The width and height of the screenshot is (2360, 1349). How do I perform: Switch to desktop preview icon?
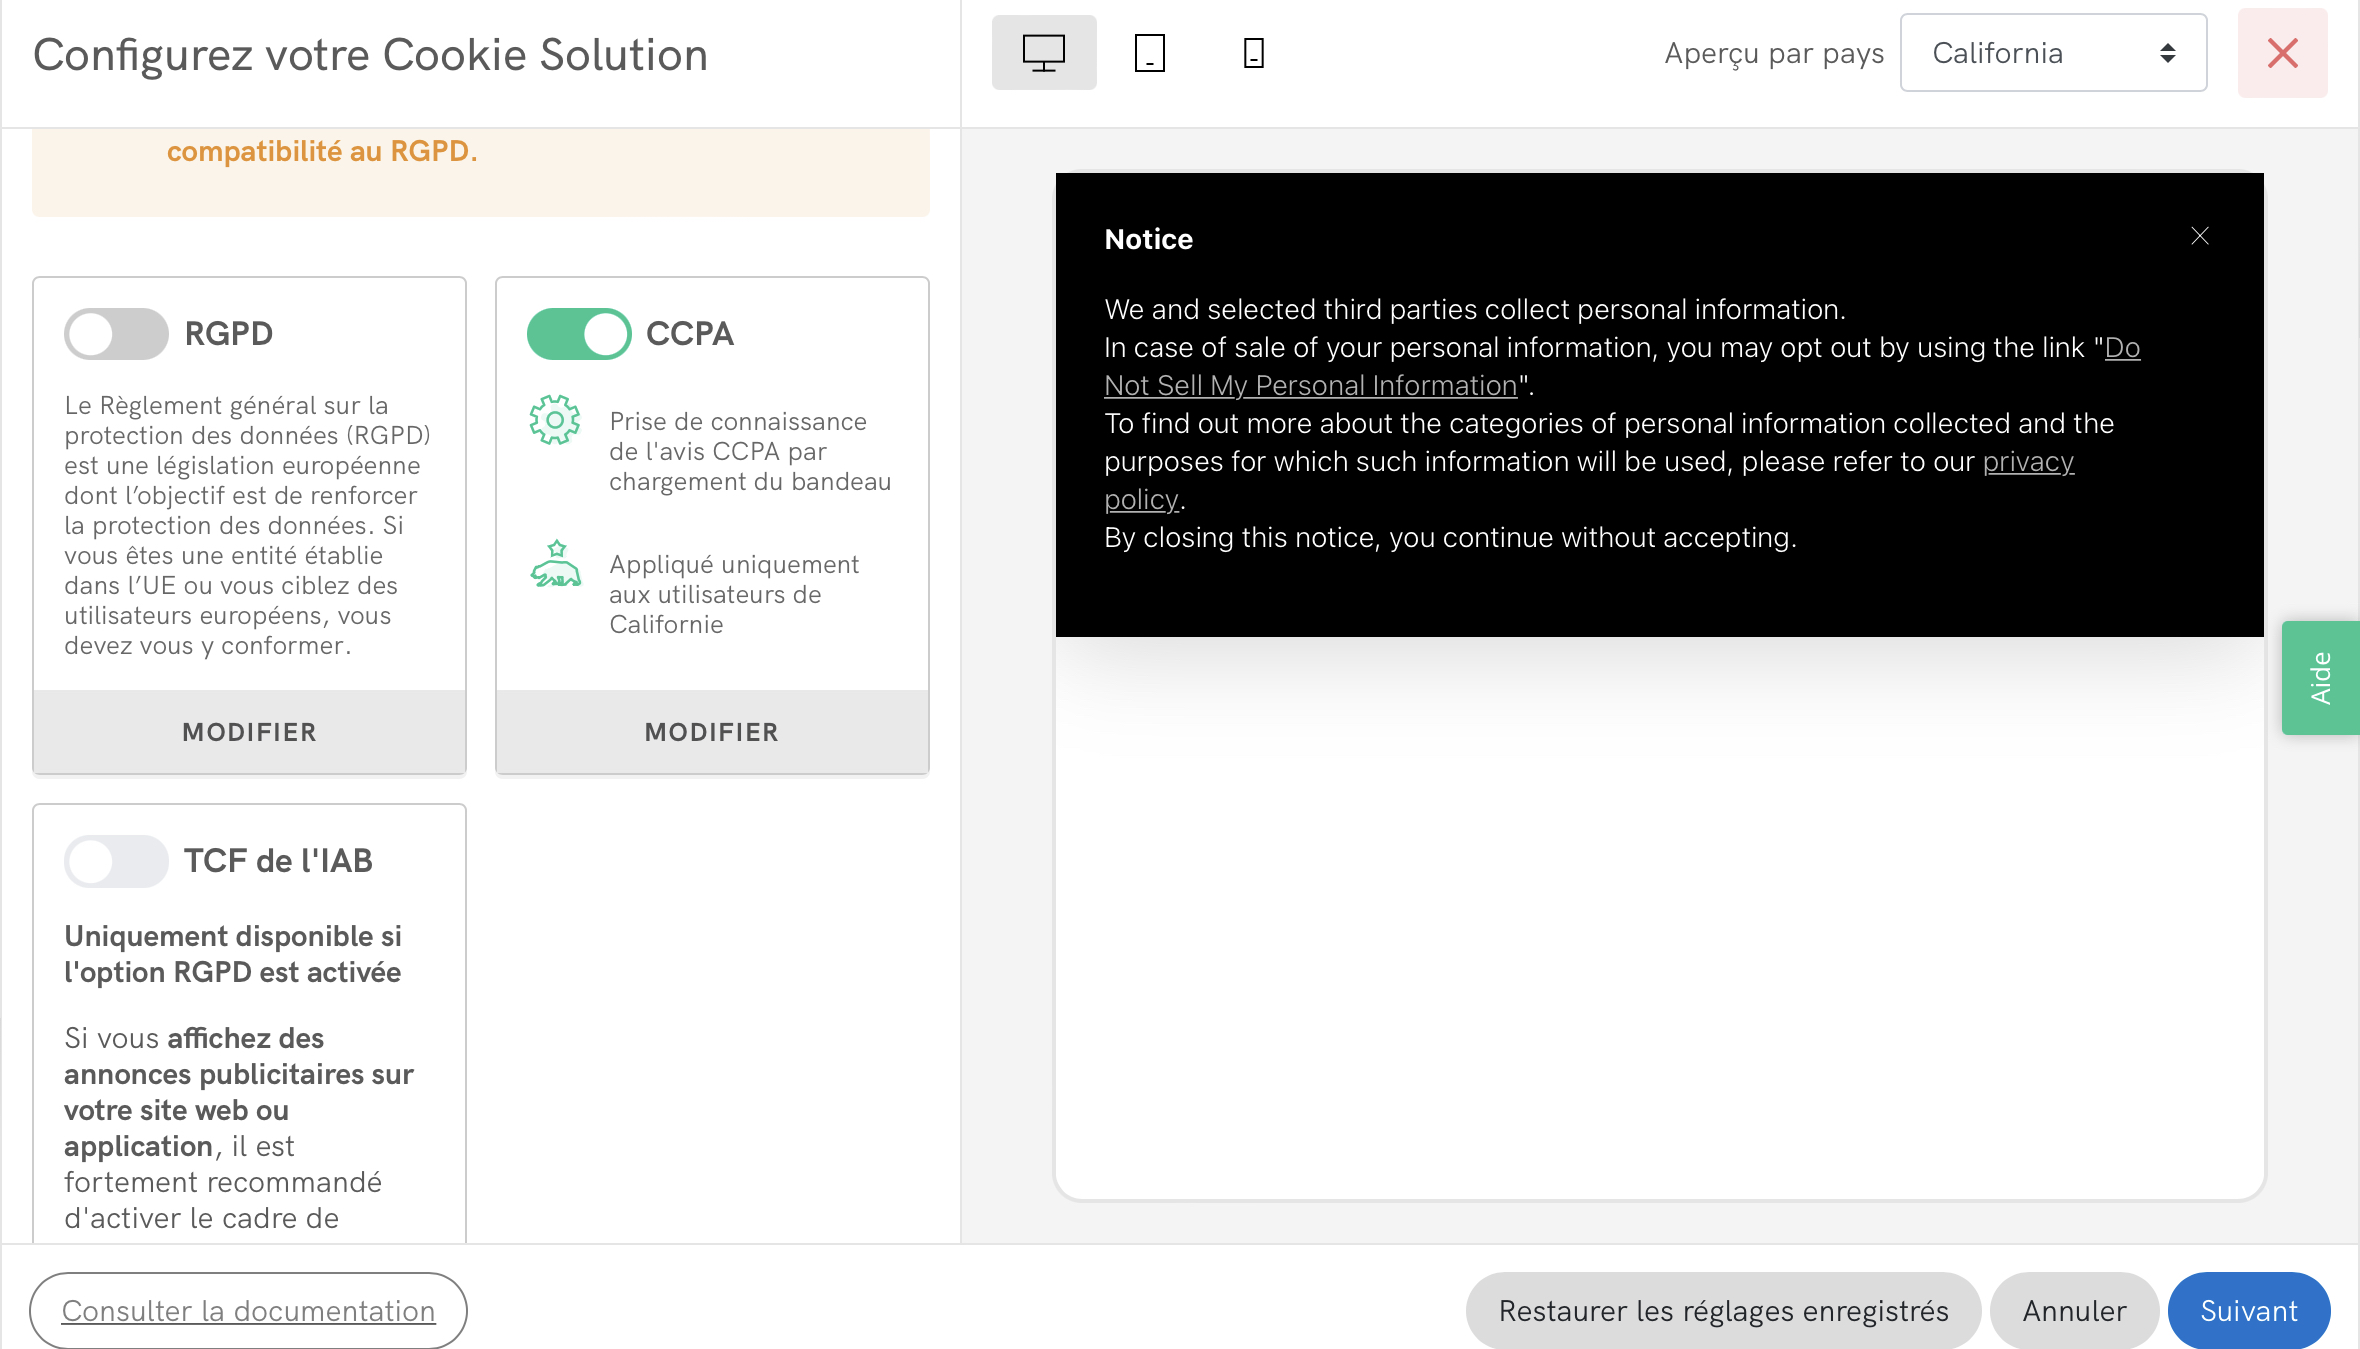tap(1043, 53)
